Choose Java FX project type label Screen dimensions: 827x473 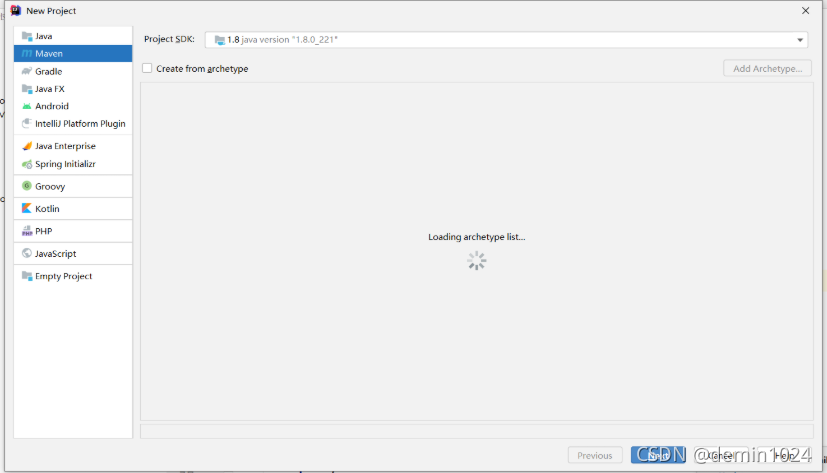[x=50, y=89]
